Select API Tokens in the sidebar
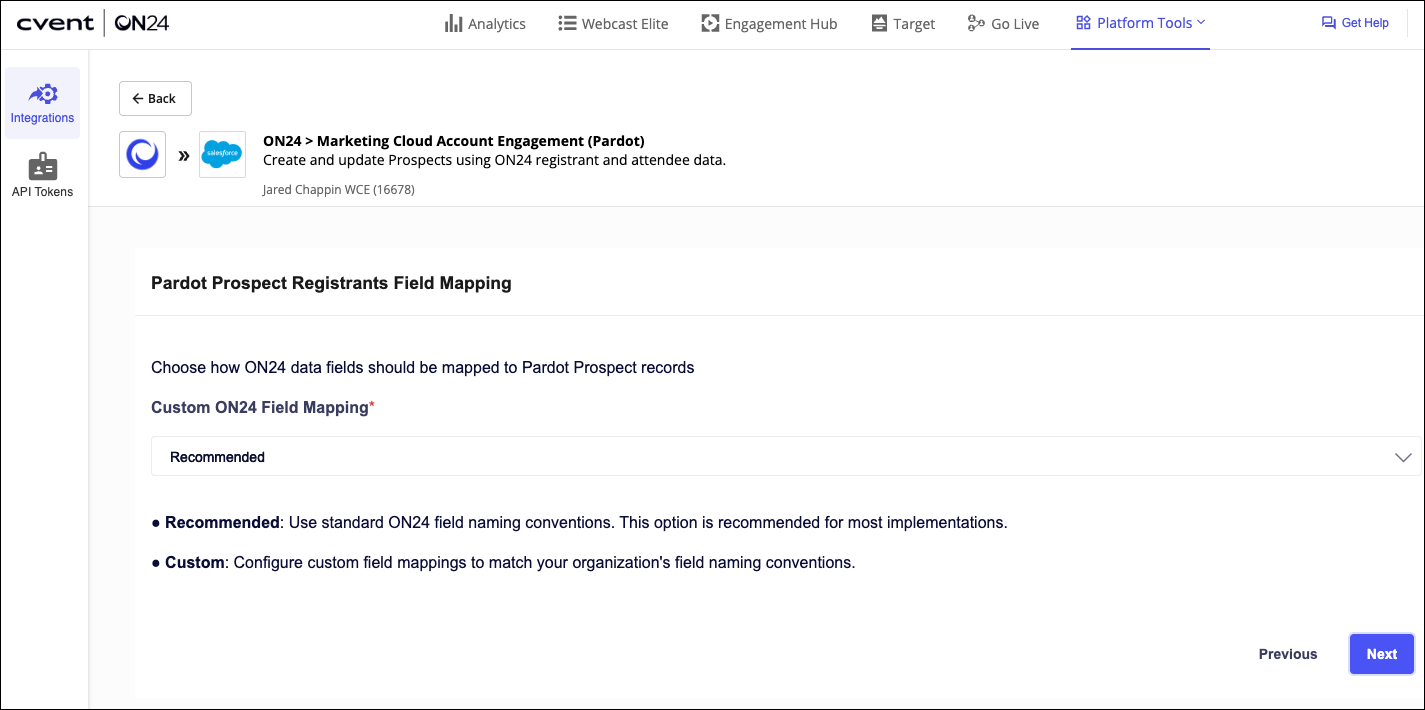 click(x=42, y=176)
